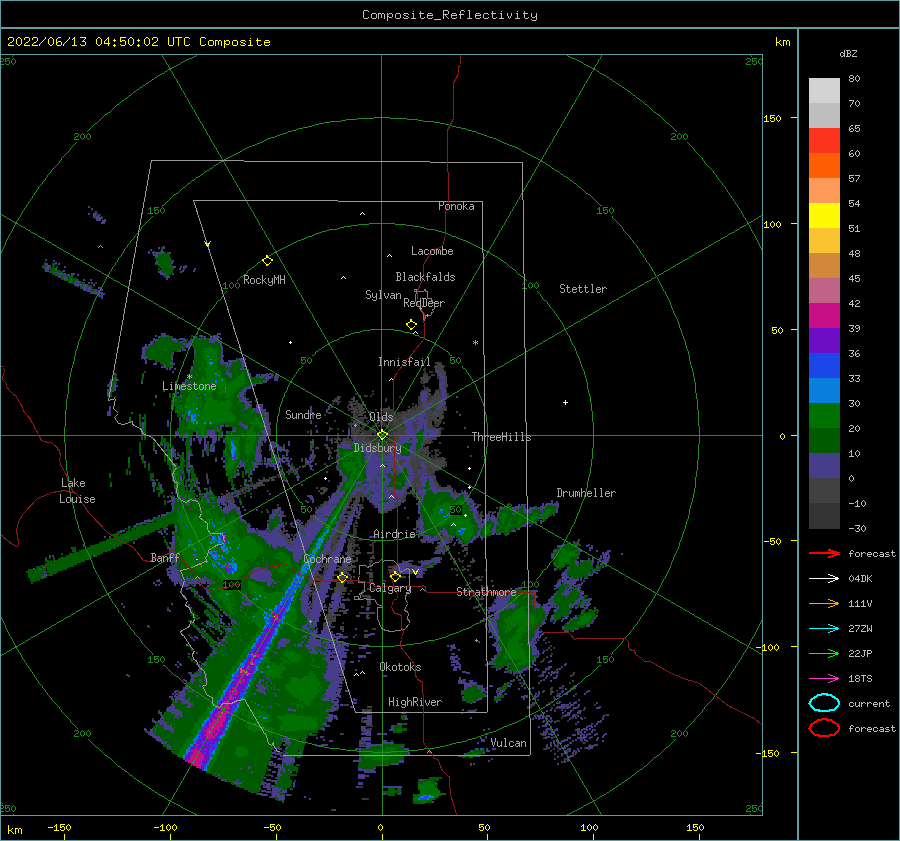
Task: Click the cyan 27ZW arrow legend
Action: [x=824, y=629]
